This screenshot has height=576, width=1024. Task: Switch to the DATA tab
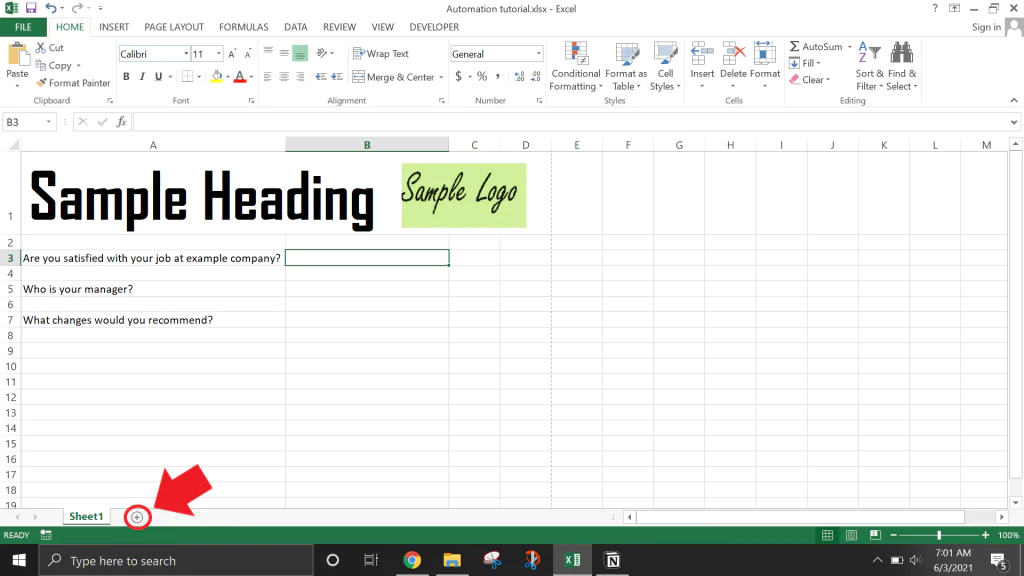[295, 27]
